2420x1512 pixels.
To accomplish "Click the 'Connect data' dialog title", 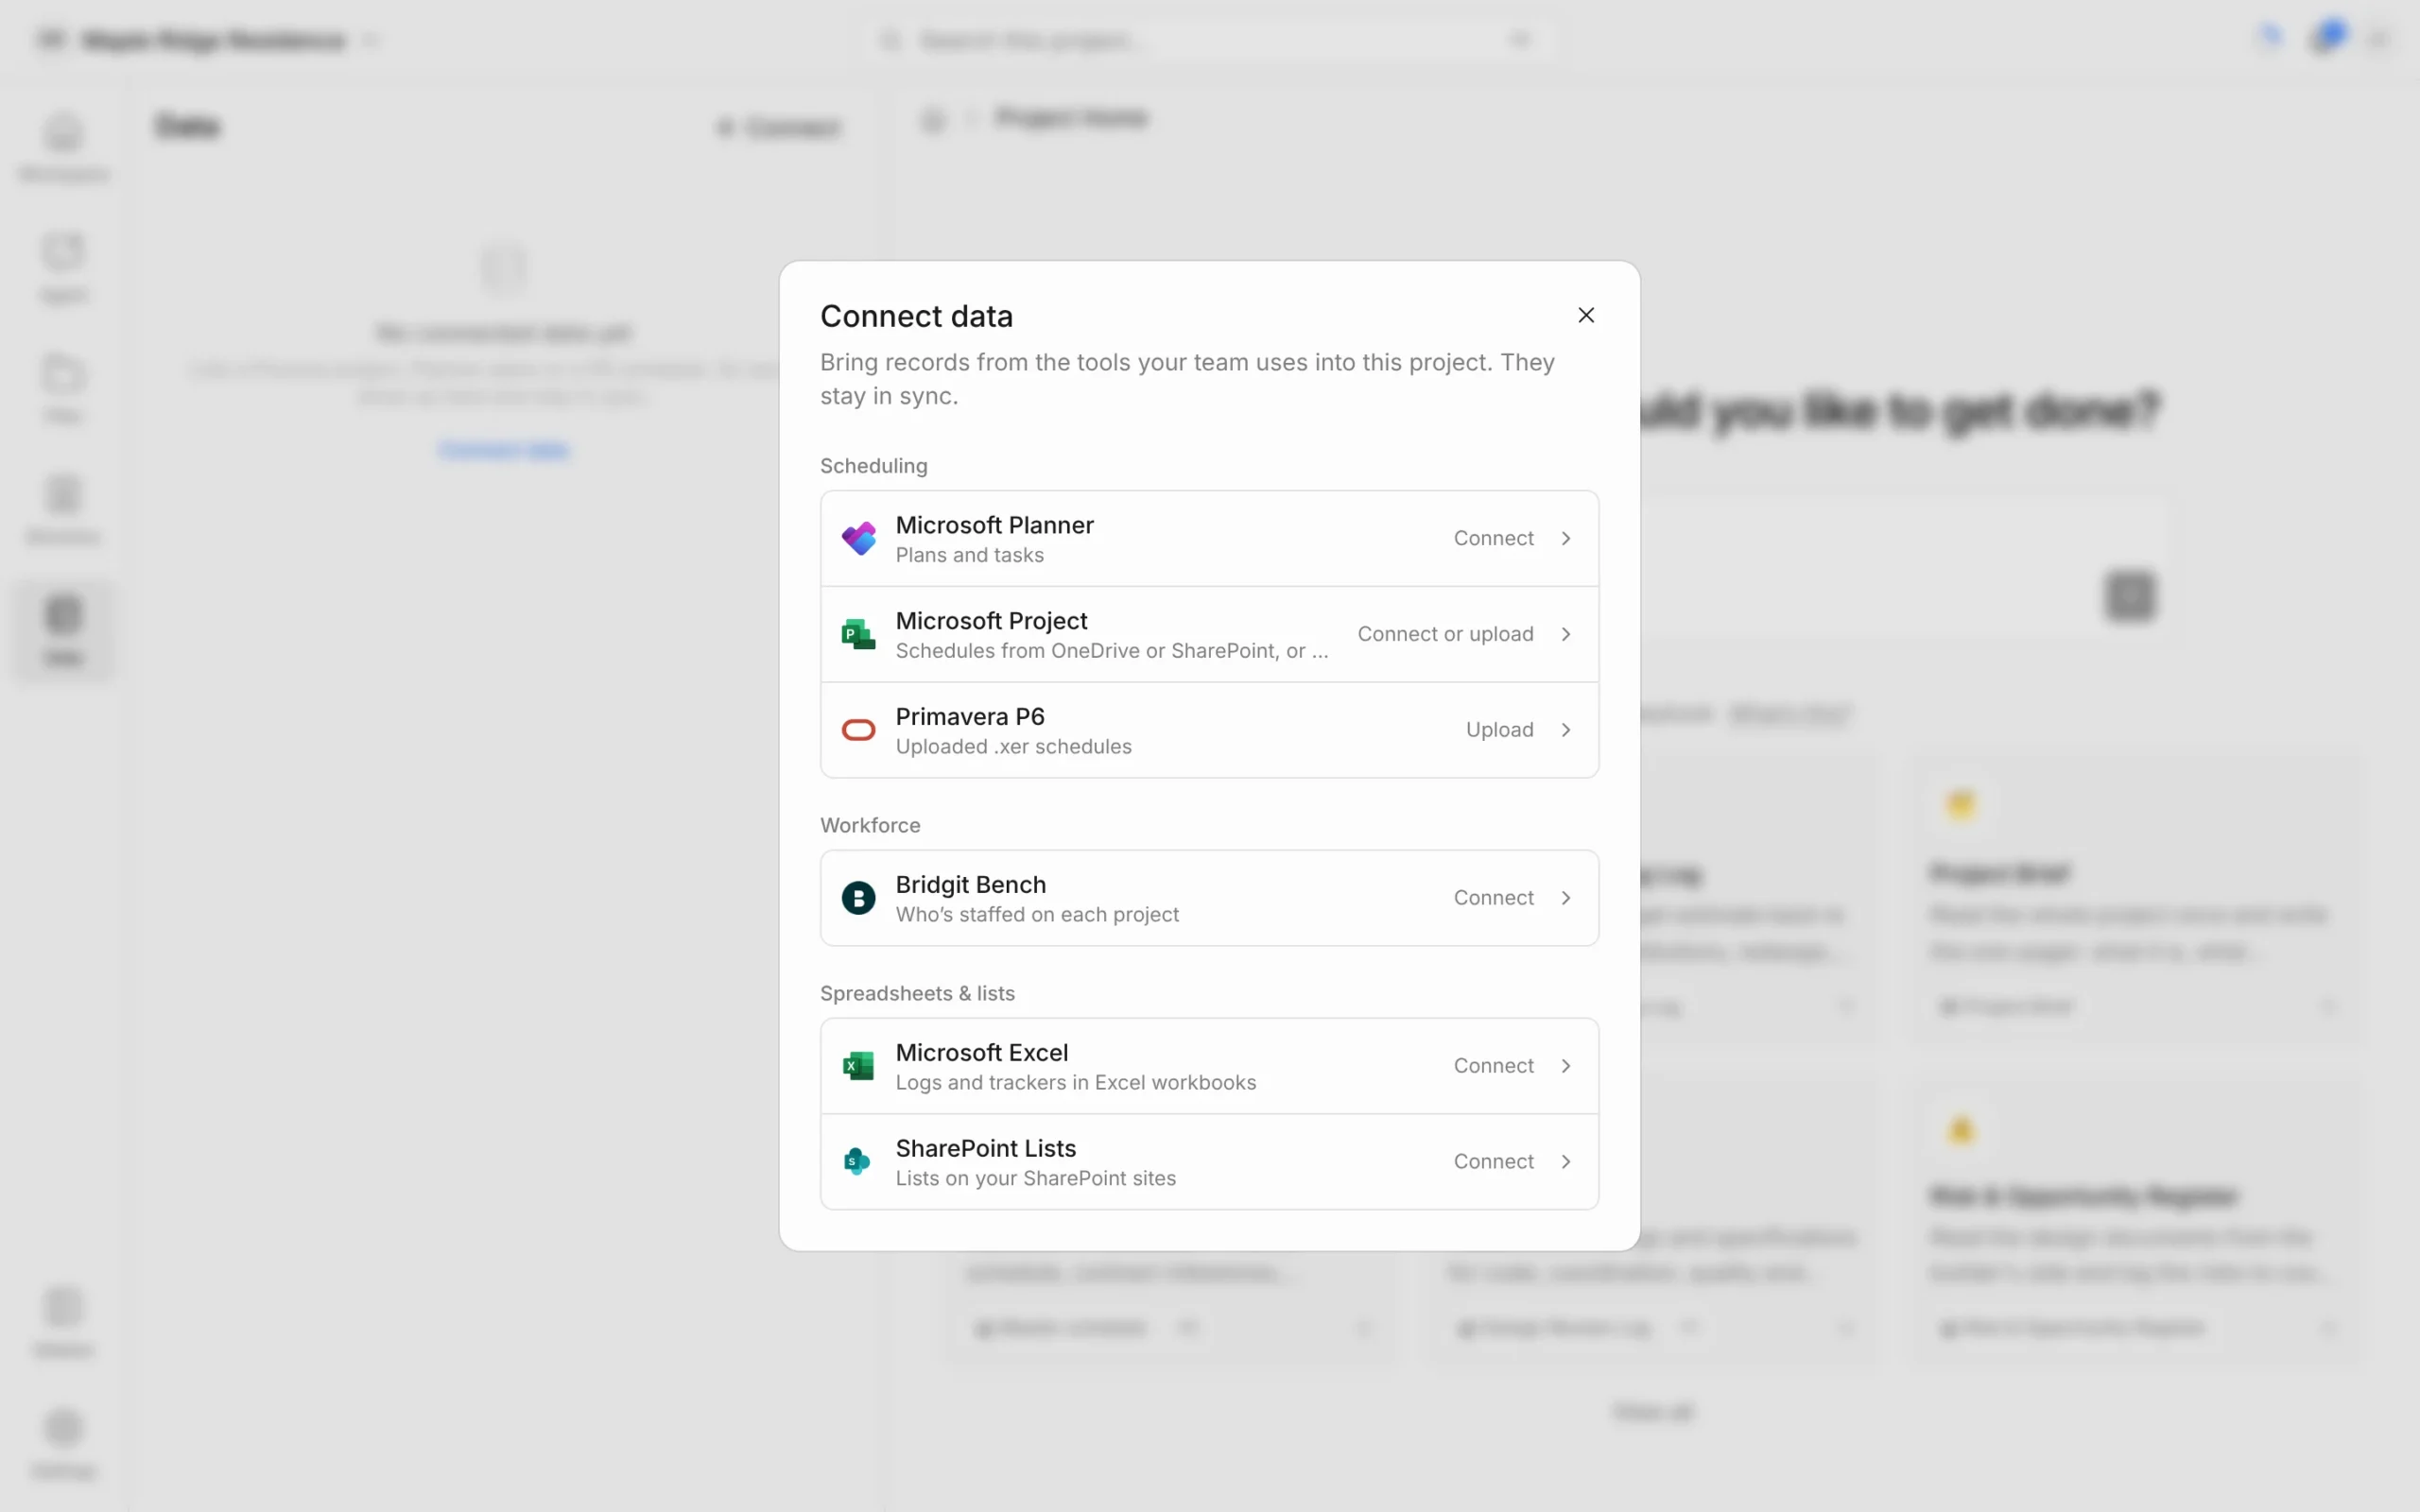I will [916, 316].
